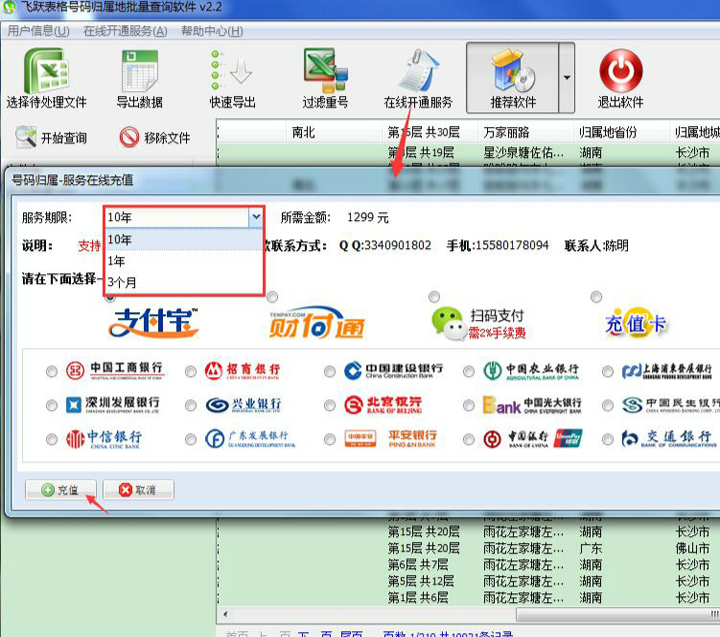Click the 北京银行 bank logo
The image size is (720, 637).
tap(383, 405)
